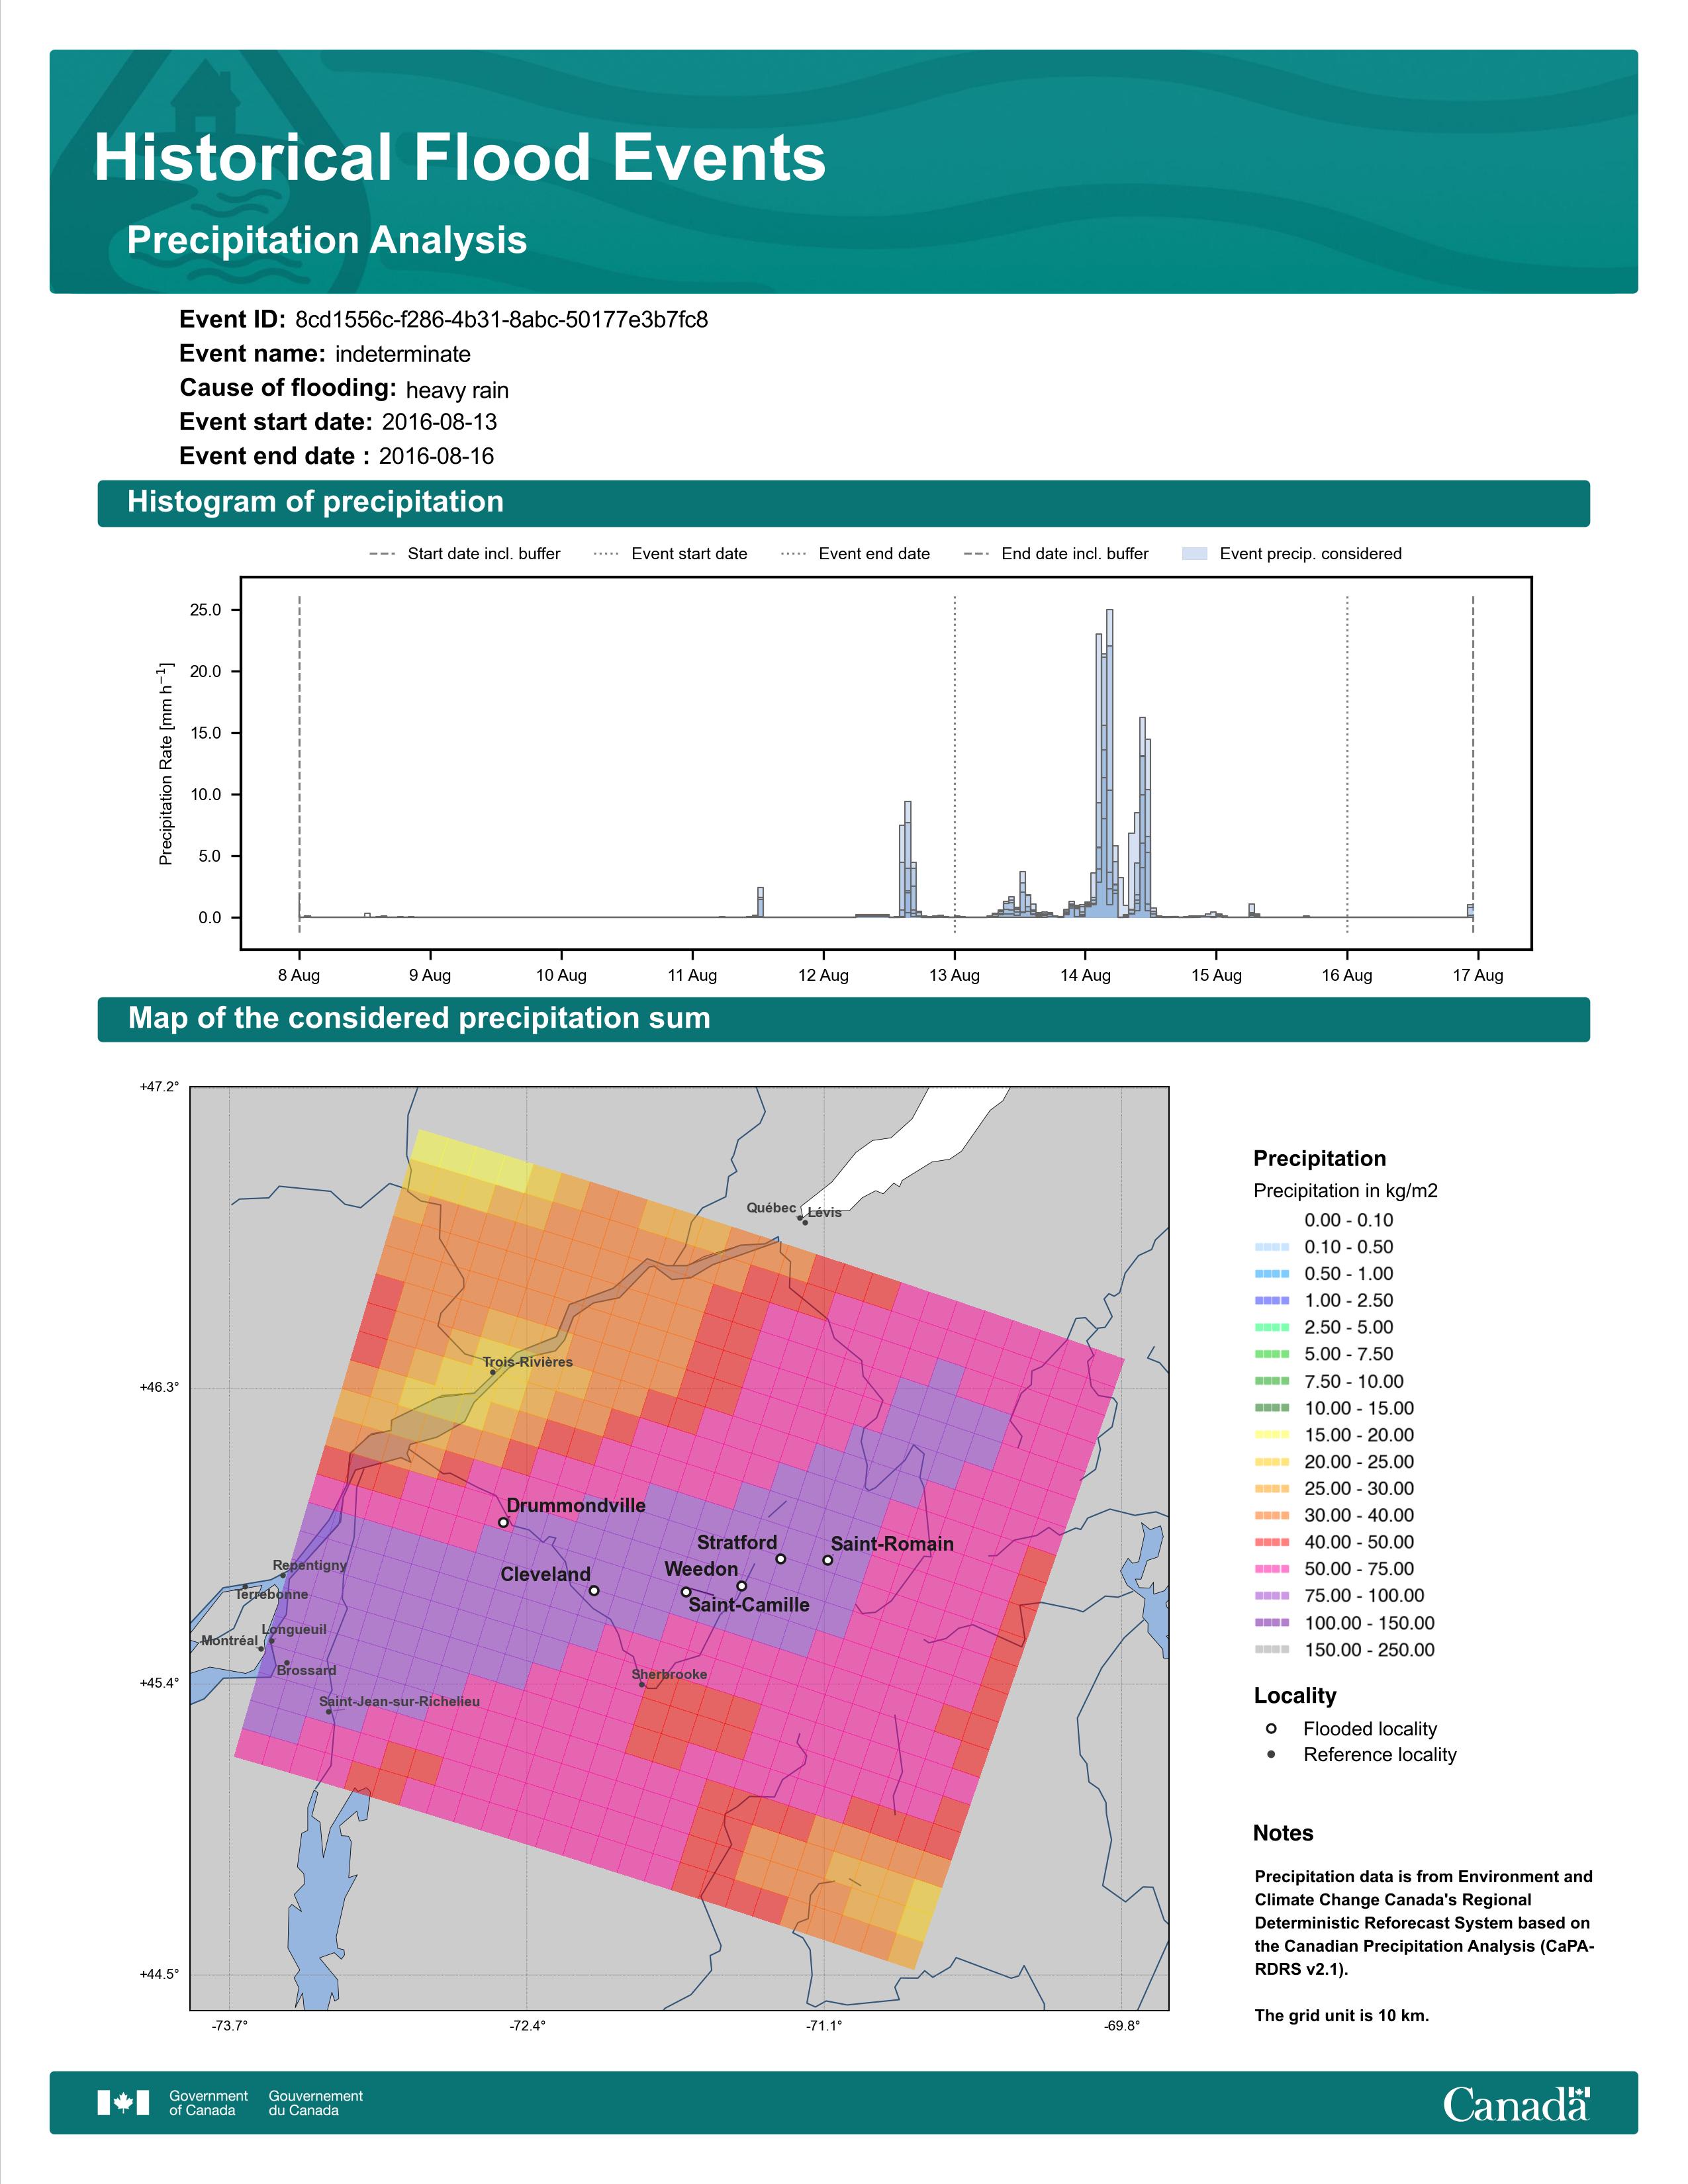1688x2184 pixels.
Task: Click the Drummondville flooded locality marker
Action: 504,1523
